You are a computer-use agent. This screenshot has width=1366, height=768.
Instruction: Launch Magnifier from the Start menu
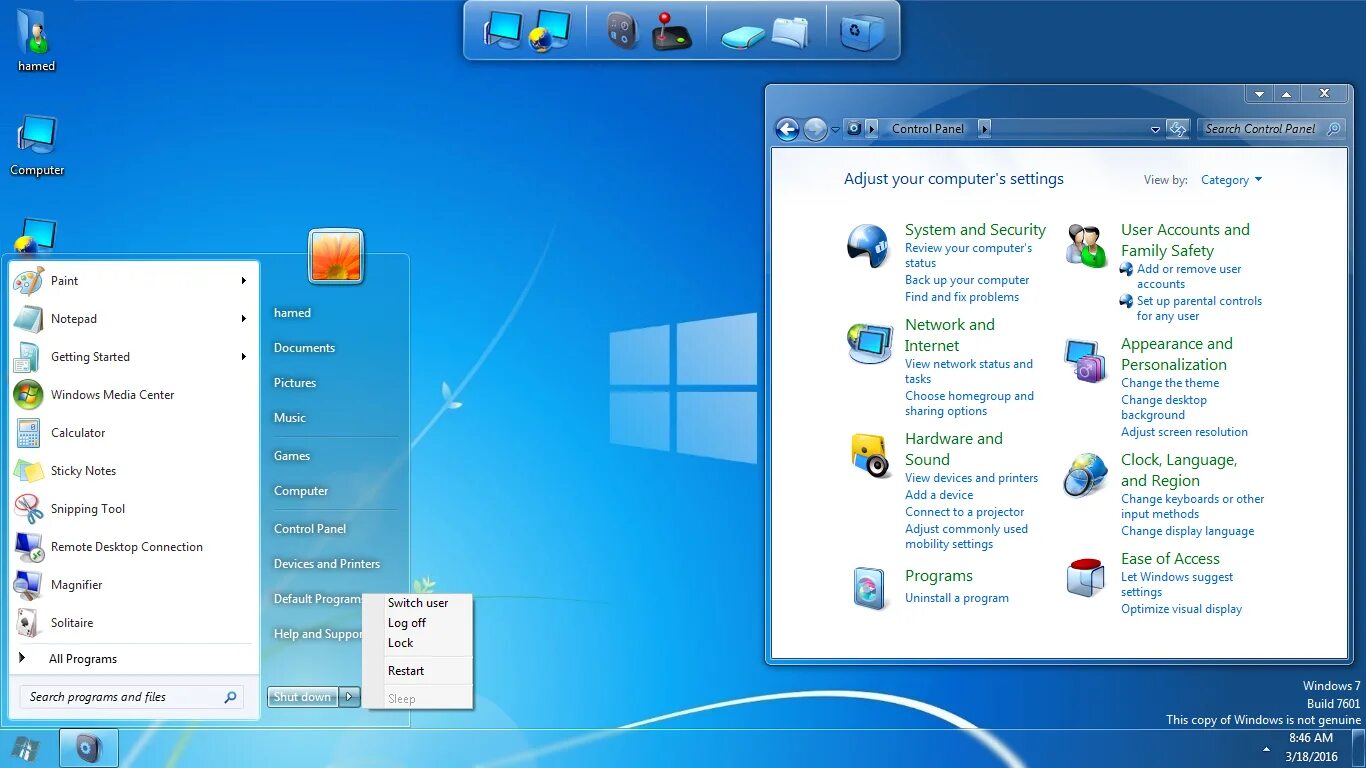(76, 585)
